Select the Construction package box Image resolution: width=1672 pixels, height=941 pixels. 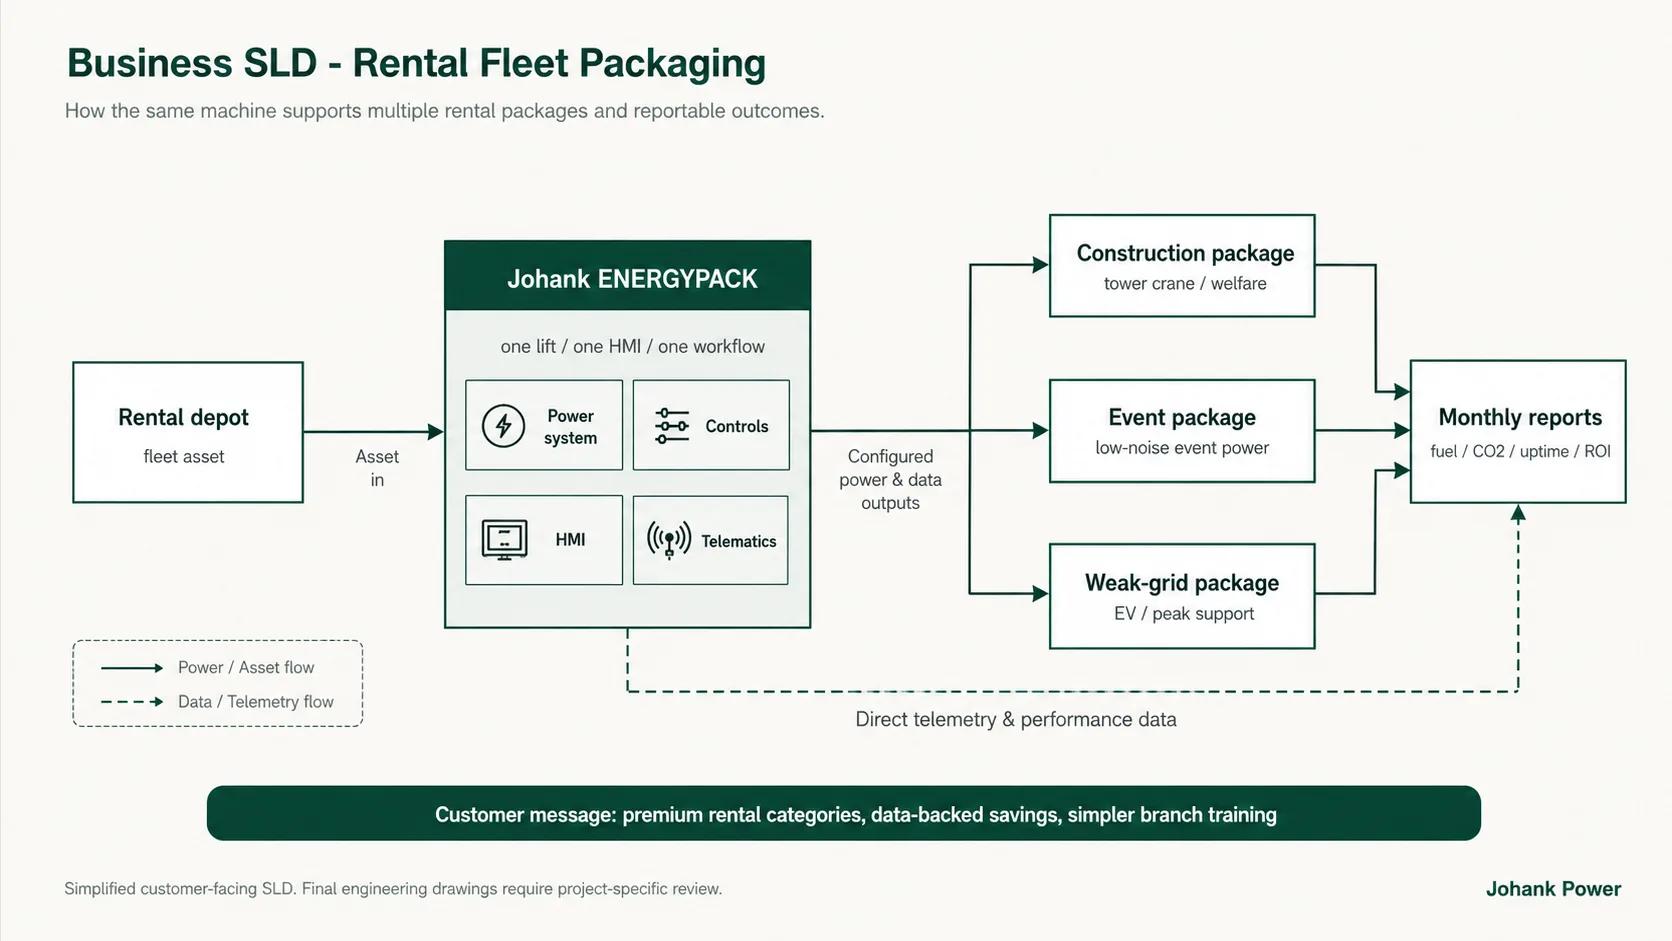(x=1182, y=266)
